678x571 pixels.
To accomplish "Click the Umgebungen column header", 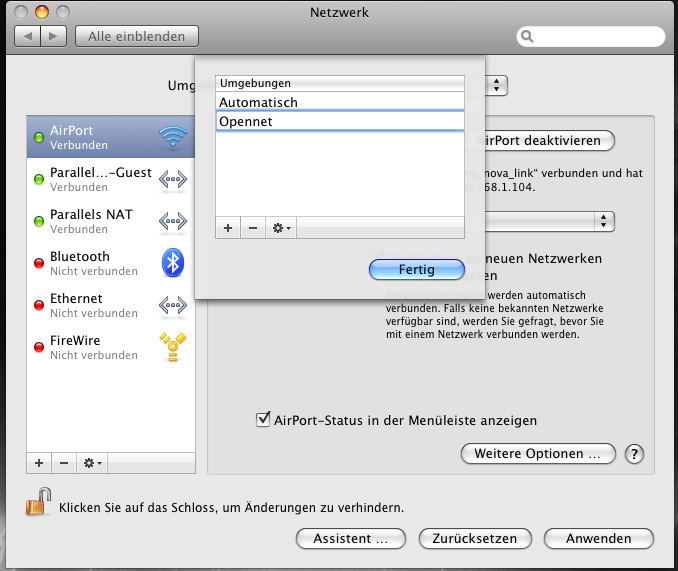I will click(340, 83).
